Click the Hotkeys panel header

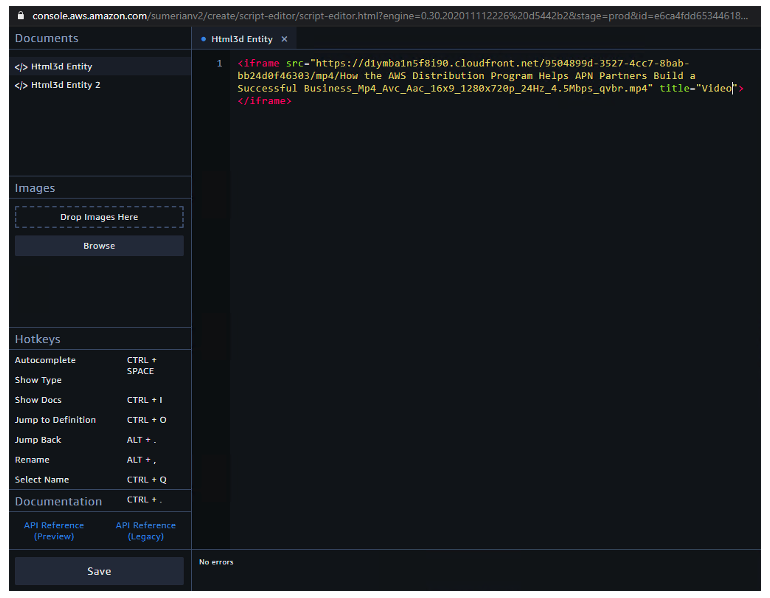pyautogui.click(x=38, y=339)
